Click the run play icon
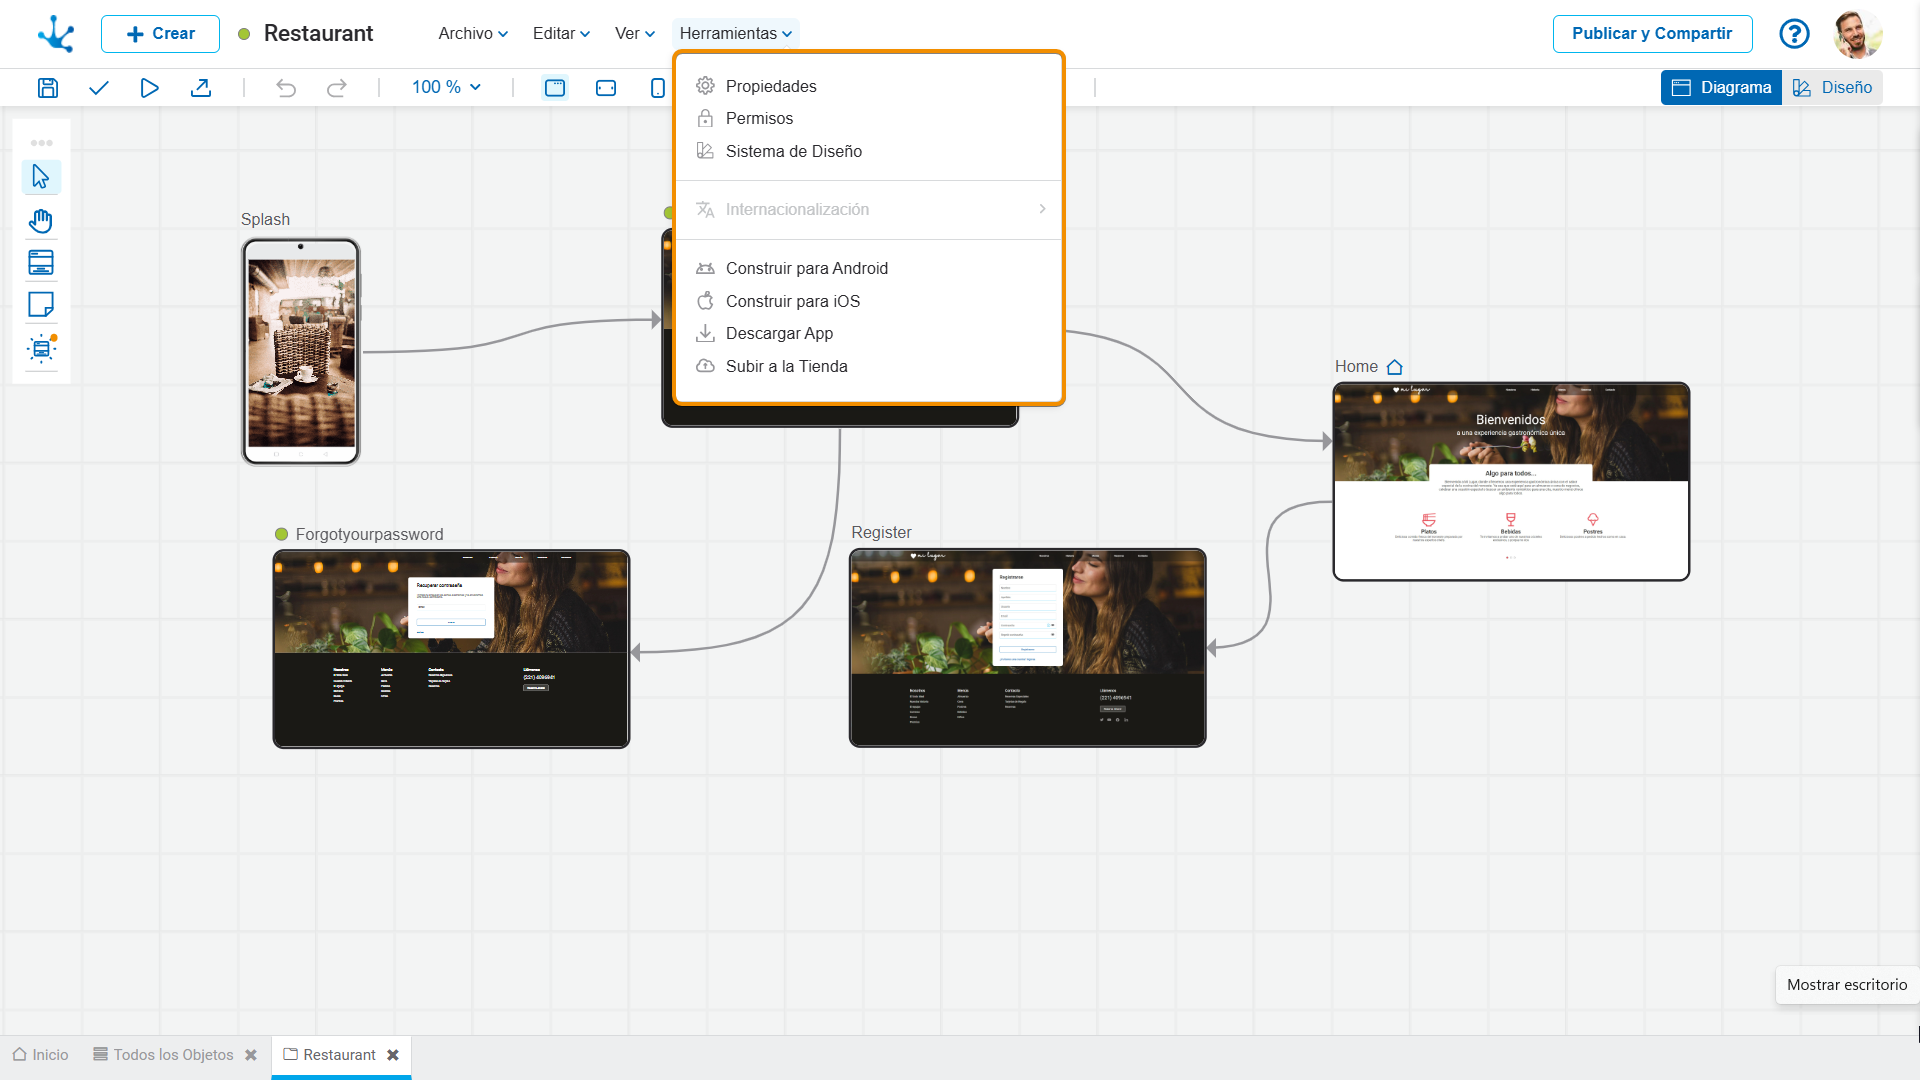The image size is (1920, 1080). point(149,88)
